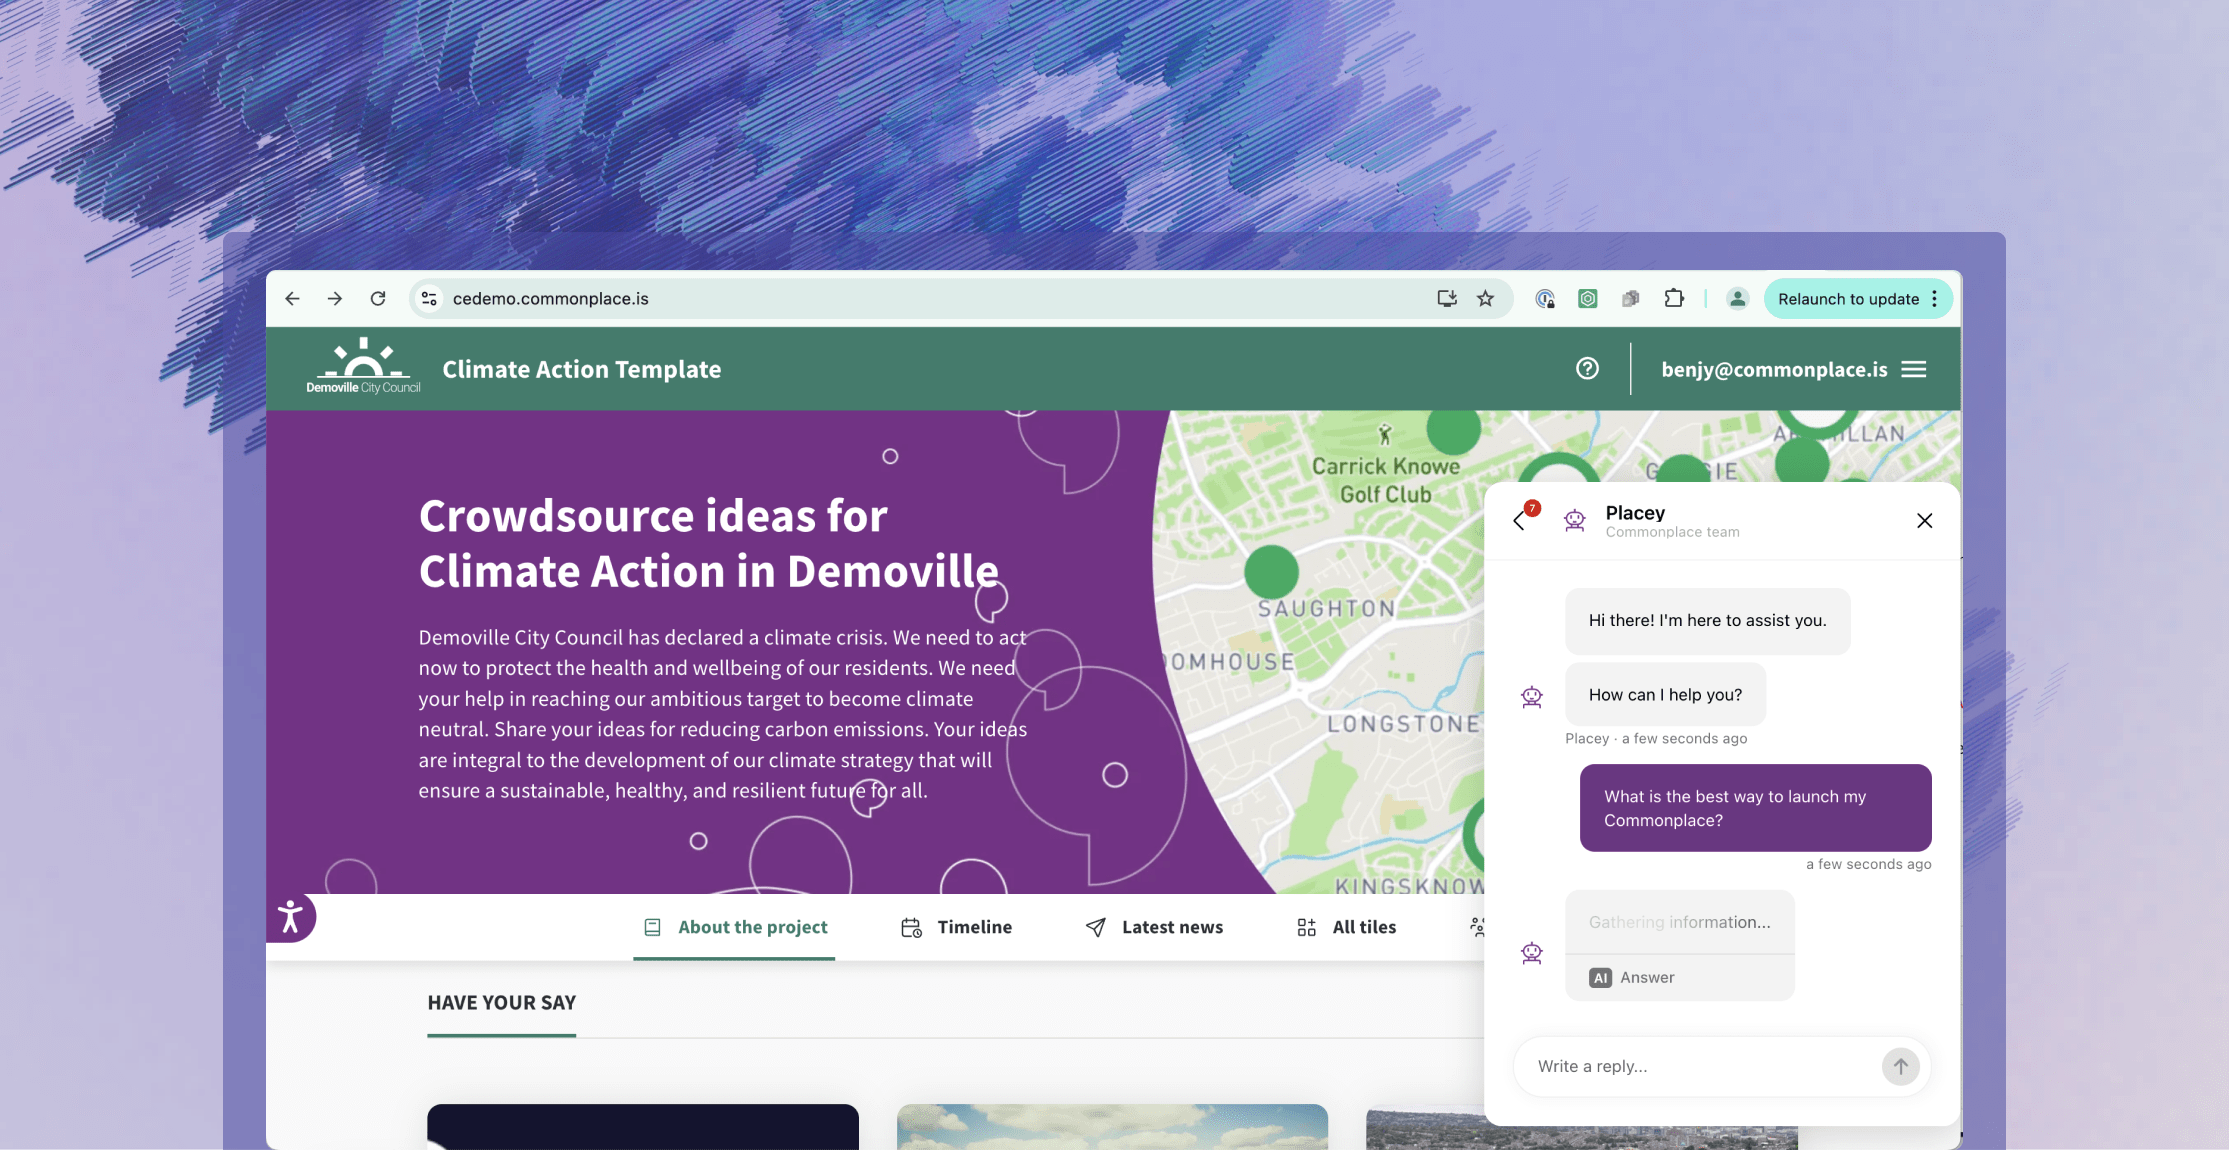
Task: Click green map marker near Saughton
Action: tap(1271, 572)
